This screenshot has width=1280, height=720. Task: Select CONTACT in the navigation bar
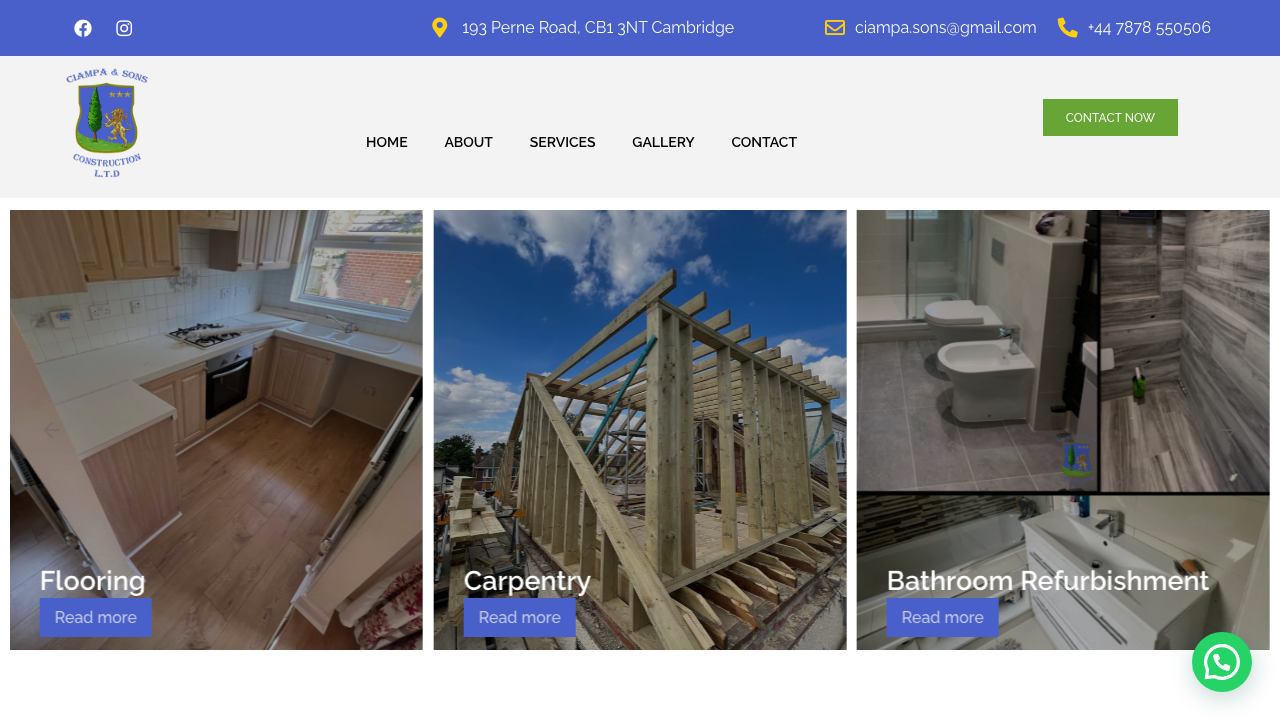click(x=763, y=142)
